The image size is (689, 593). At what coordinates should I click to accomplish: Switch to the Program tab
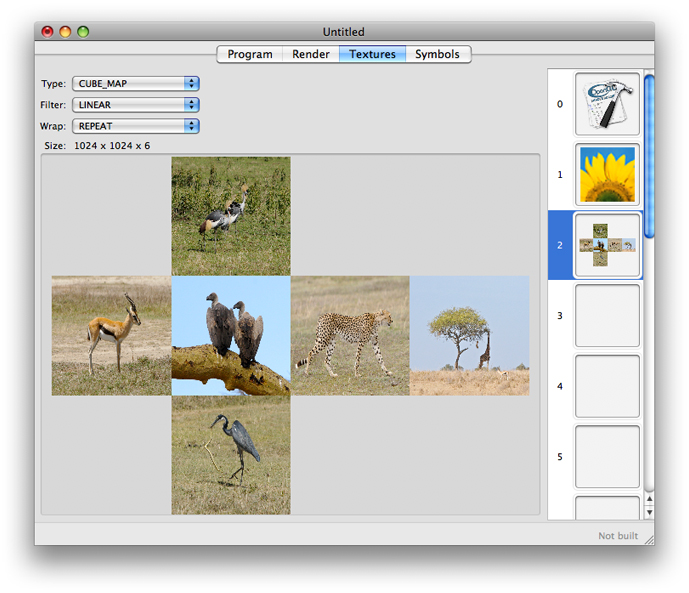[250, 54]
